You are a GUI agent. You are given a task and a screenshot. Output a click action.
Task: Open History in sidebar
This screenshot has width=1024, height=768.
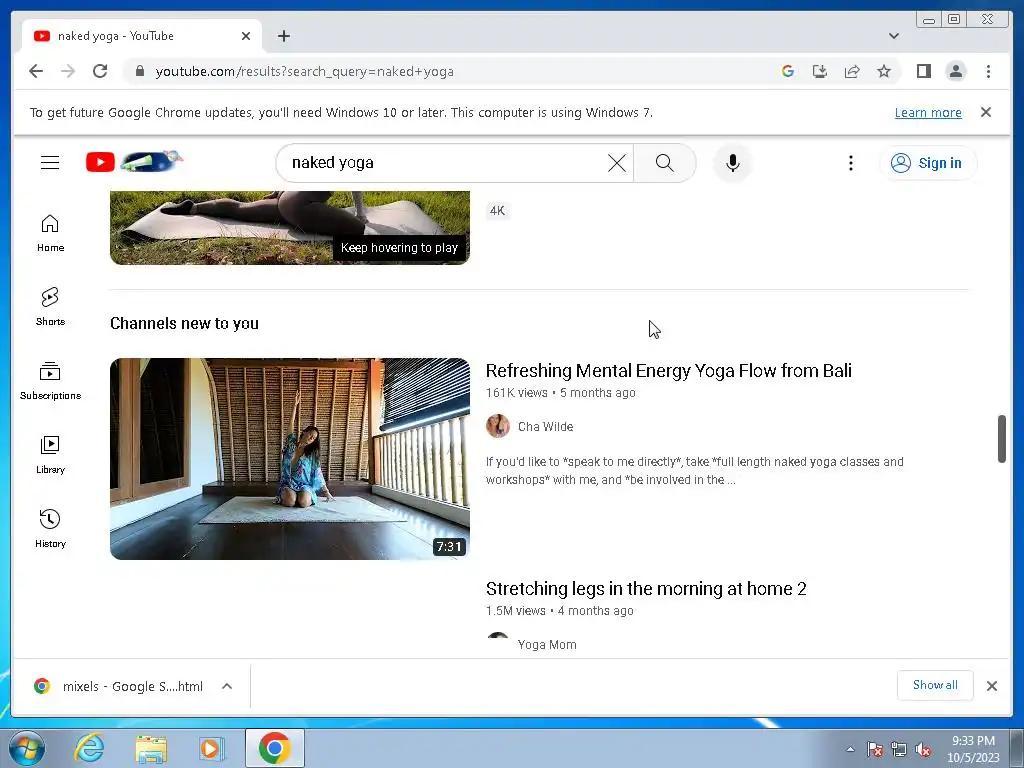(50, 528)
